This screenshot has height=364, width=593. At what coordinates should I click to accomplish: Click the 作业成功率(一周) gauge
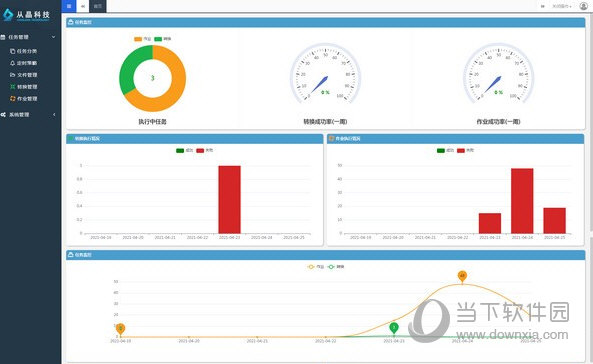coord(498,74)
